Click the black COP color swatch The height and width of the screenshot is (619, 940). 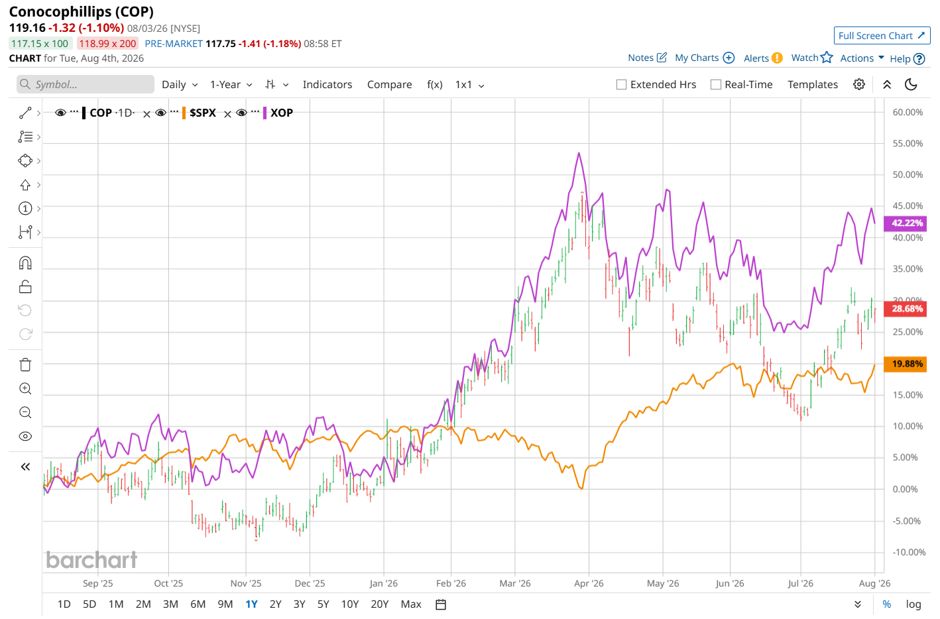click(x=84, y=113)
